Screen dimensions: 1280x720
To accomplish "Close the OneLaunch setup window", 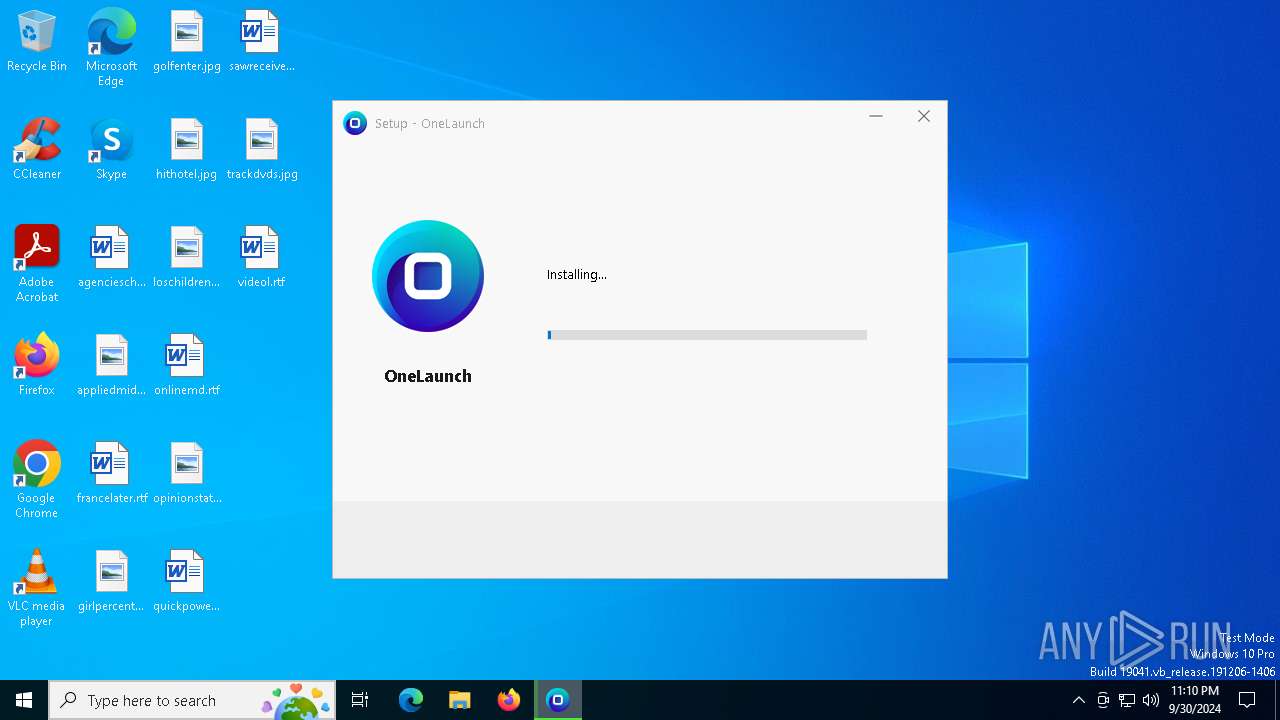I will coord(924,116).
